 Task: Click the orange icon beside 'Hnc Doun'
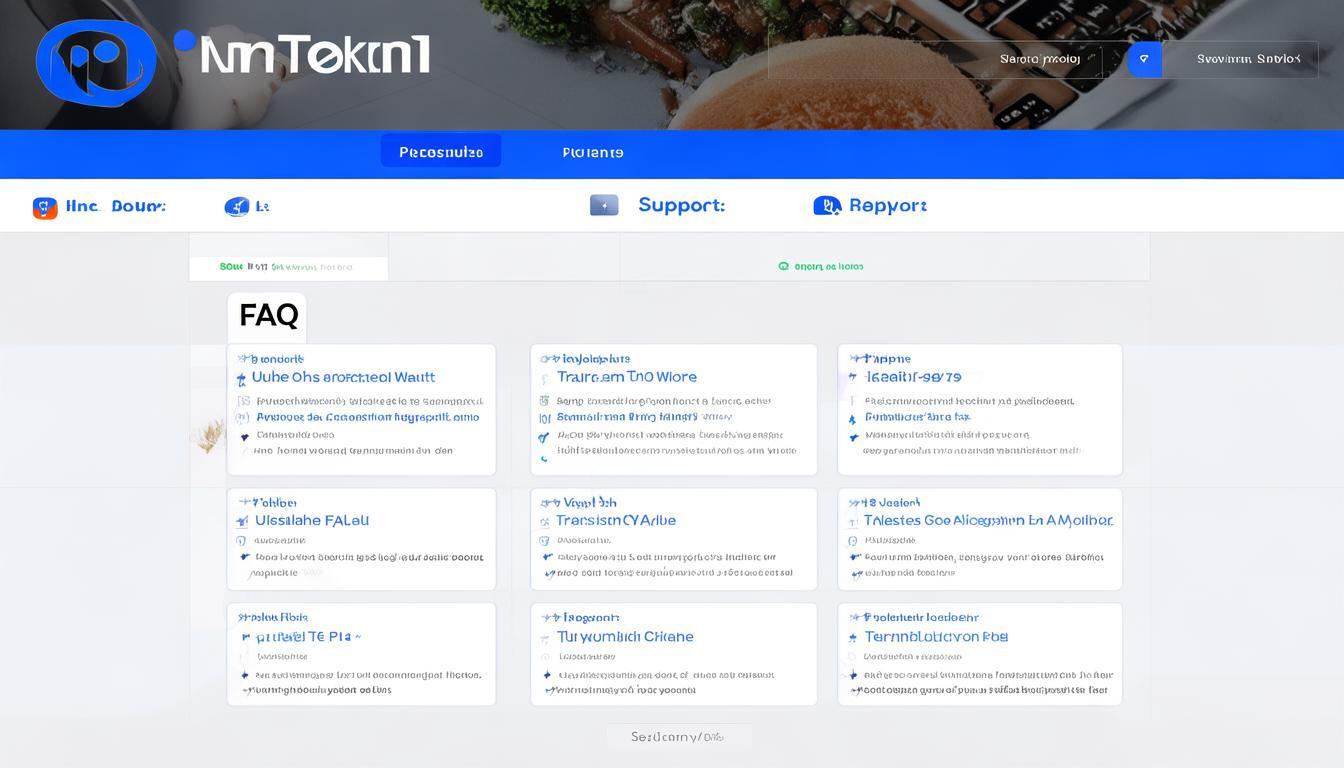45,207
